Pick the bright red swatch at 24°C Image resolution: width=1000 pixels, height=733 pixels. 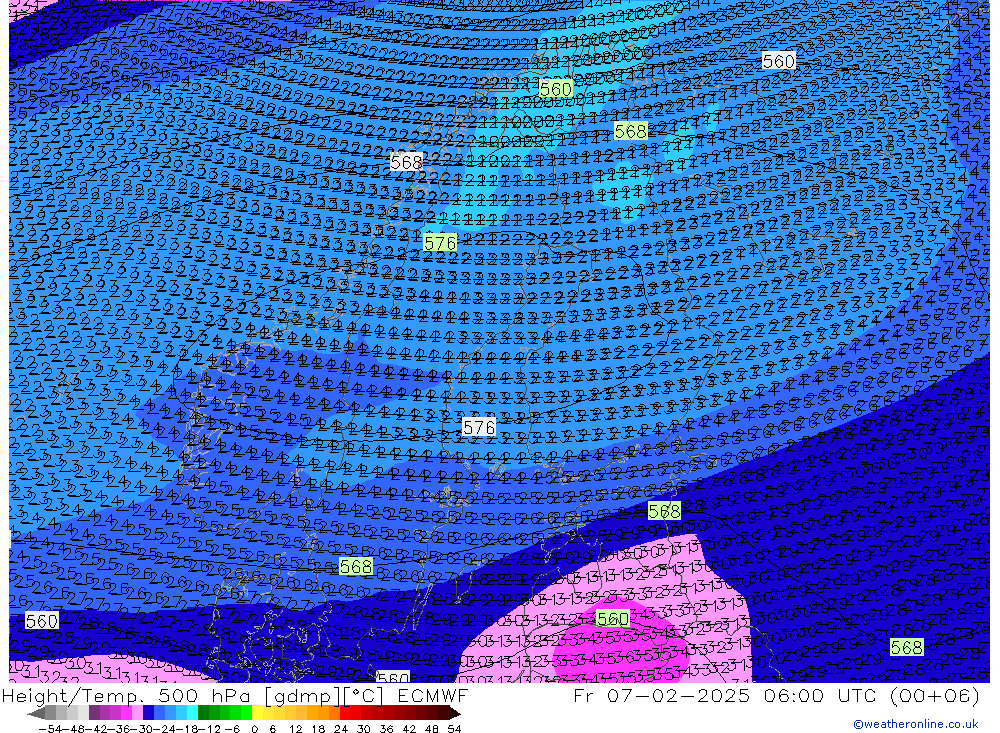345,714
